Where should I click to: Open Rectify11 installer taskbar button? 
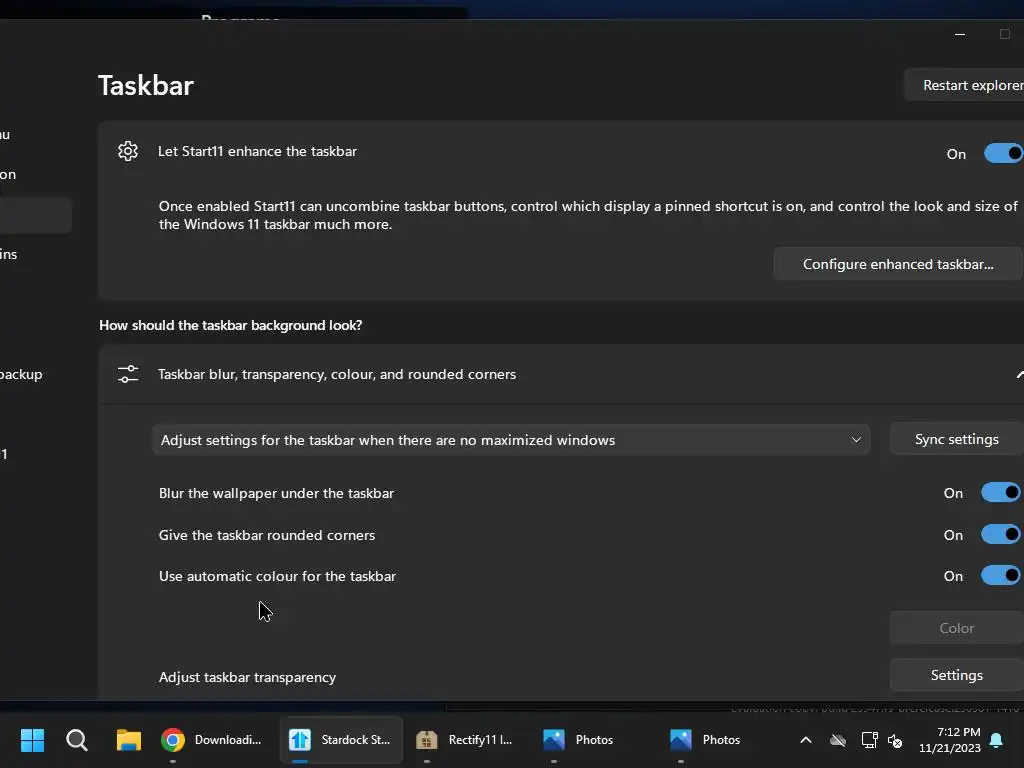coord(465,740)
